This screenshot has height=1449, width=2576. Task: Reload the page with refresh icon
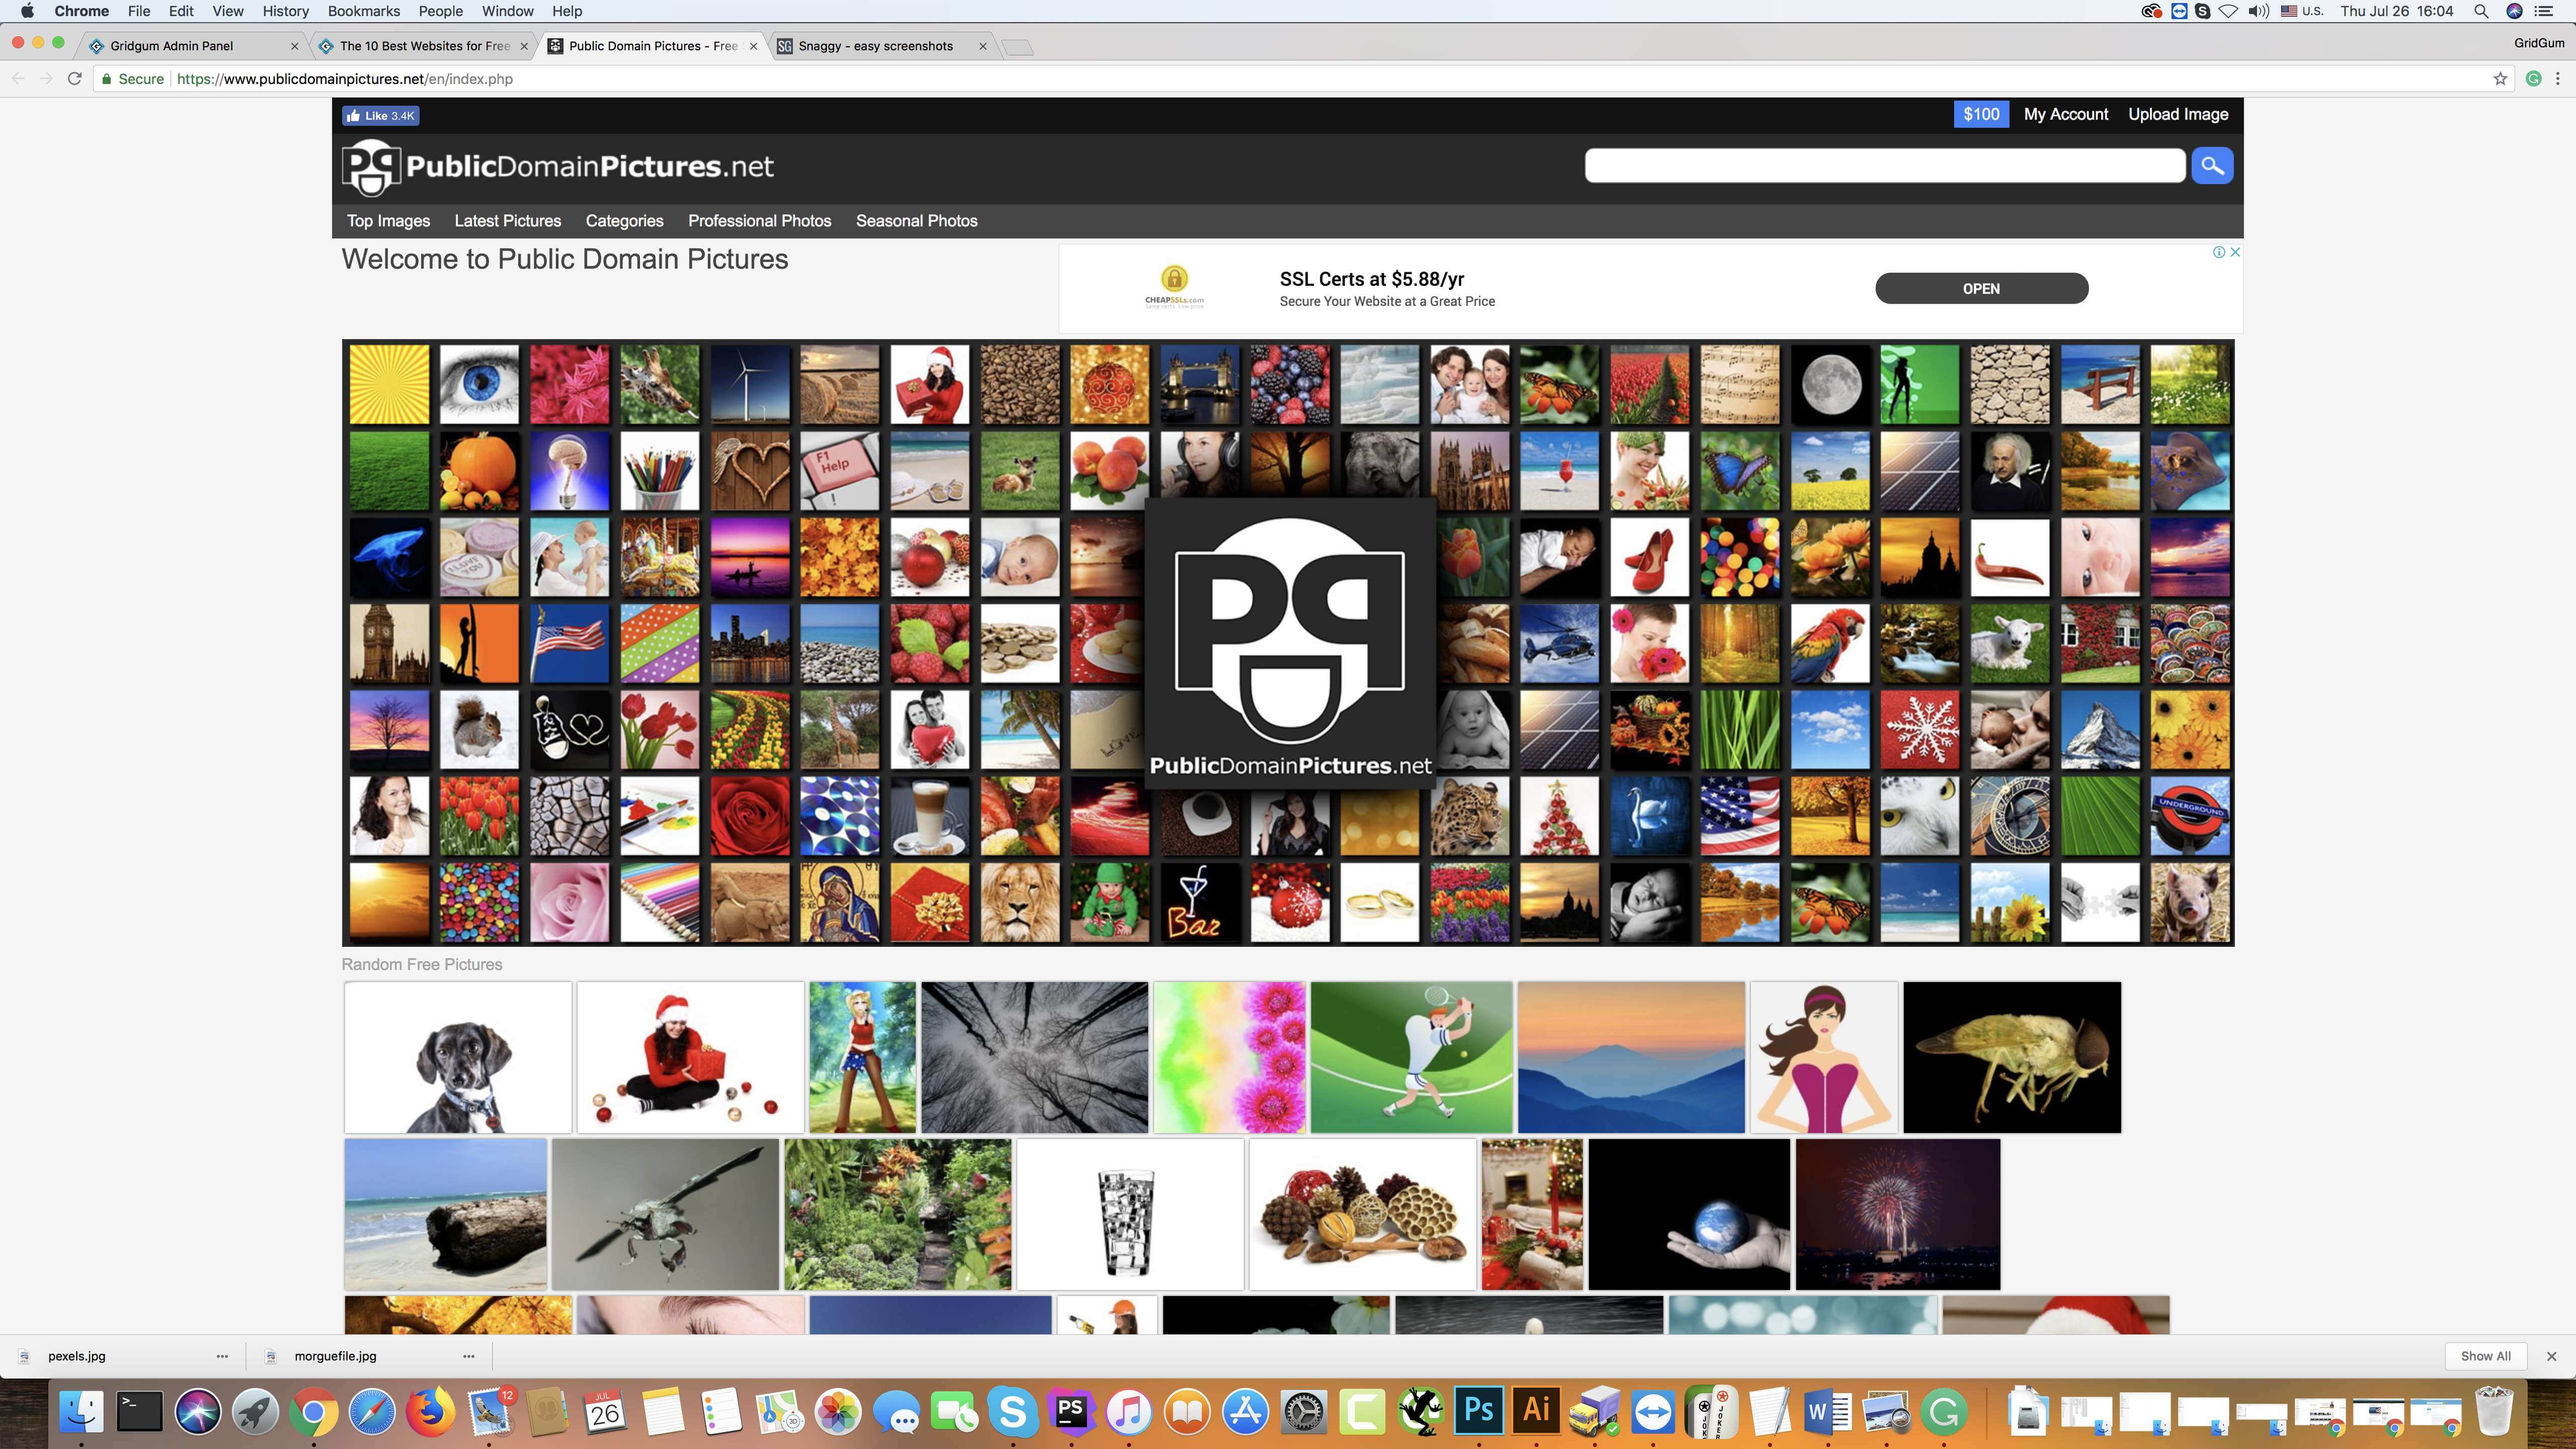coord(74,79)
